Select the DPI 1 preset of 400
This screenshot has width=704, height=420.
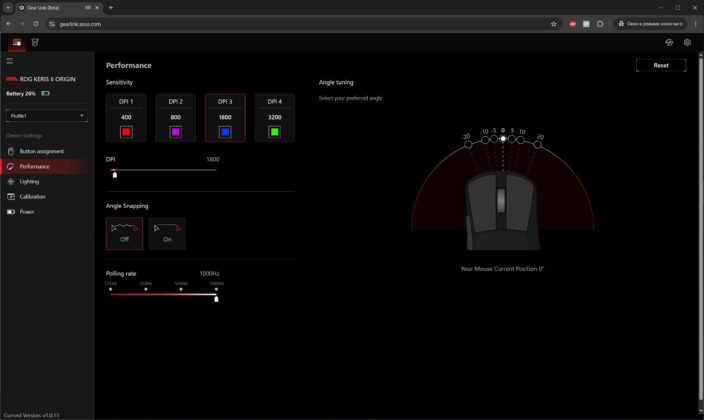click(x=126, y=118)
